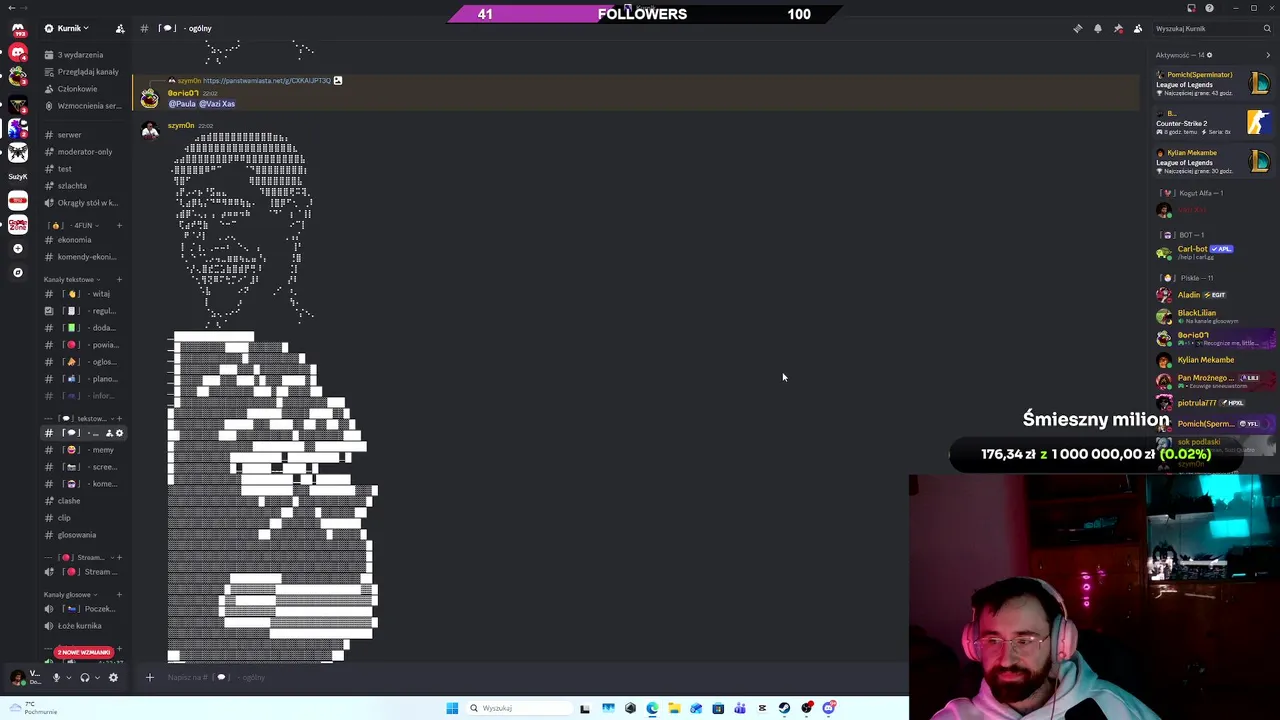Add a channel in Kanały tekstowe
The width and height of the screenshot is (1280, 720).
tap(119, 279)
